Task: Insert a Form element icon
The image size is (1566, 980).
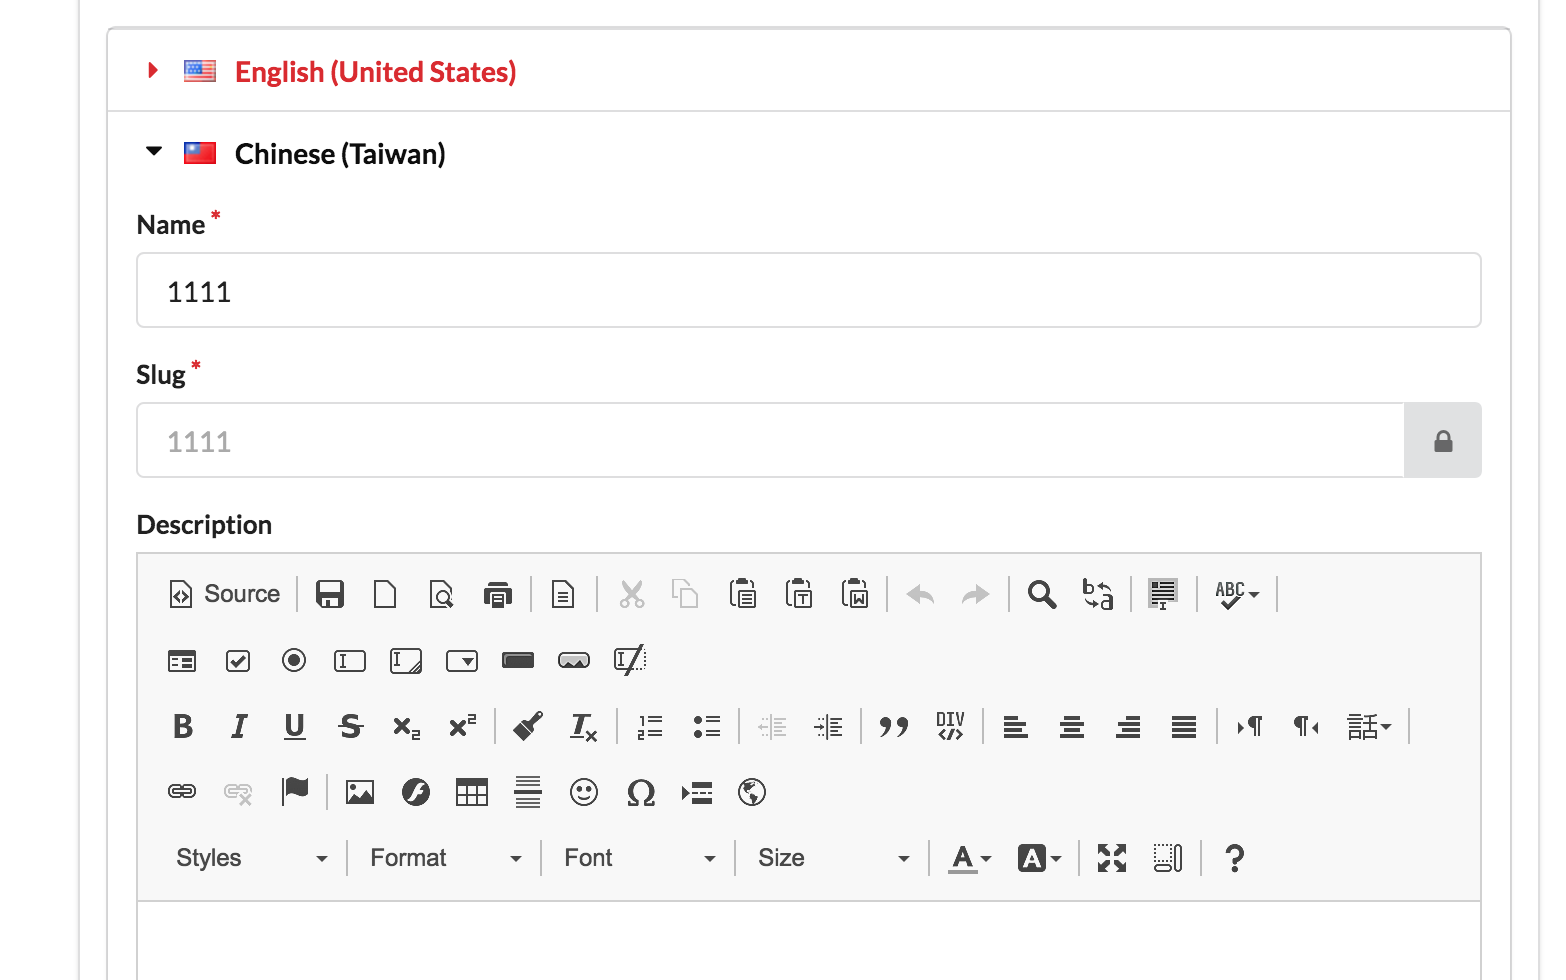Action: tap(182, 660)
